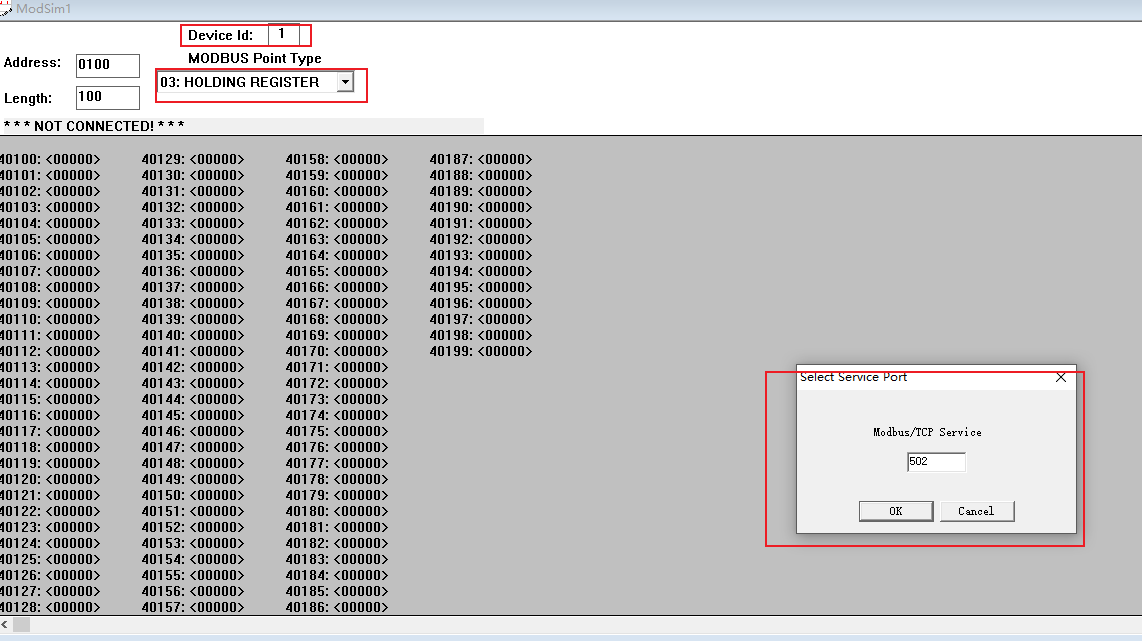
Task: Click the horizontal scrollbar thumb
Action: pos(21,624)
